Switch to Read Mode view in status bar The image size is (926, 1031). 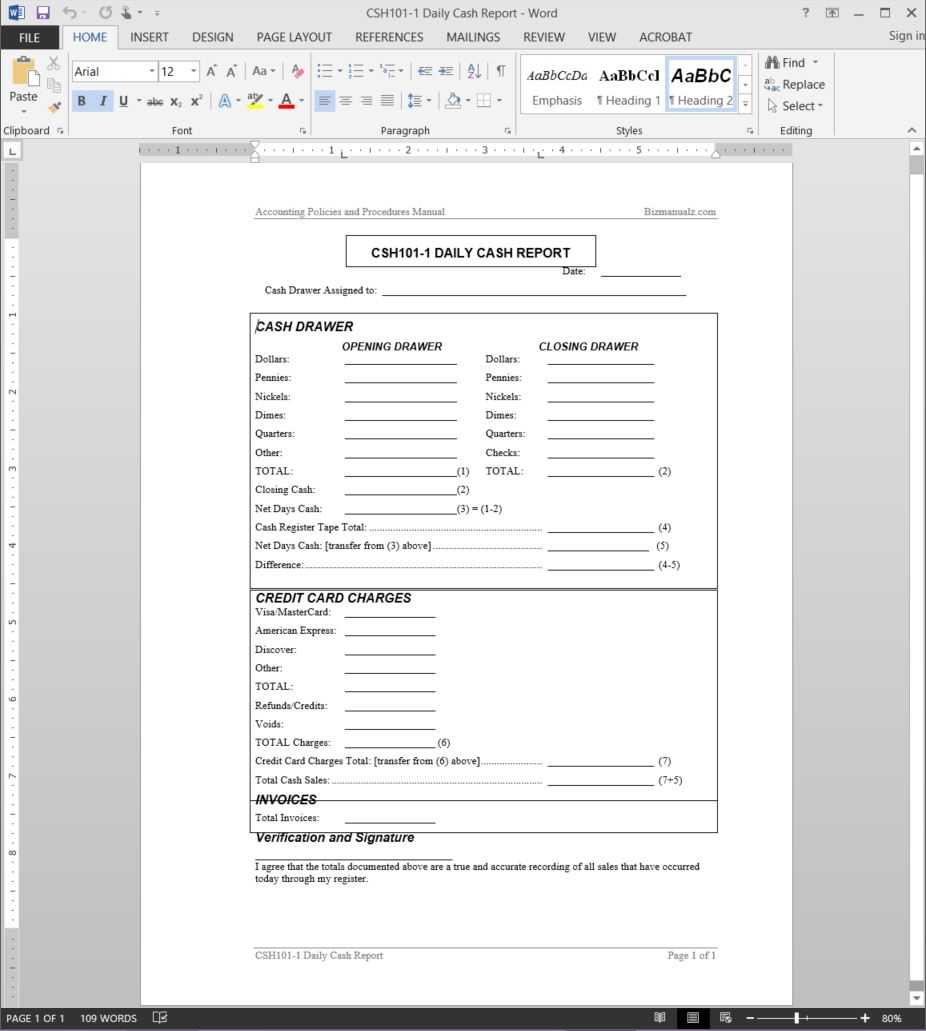[x=660, y=1018]
